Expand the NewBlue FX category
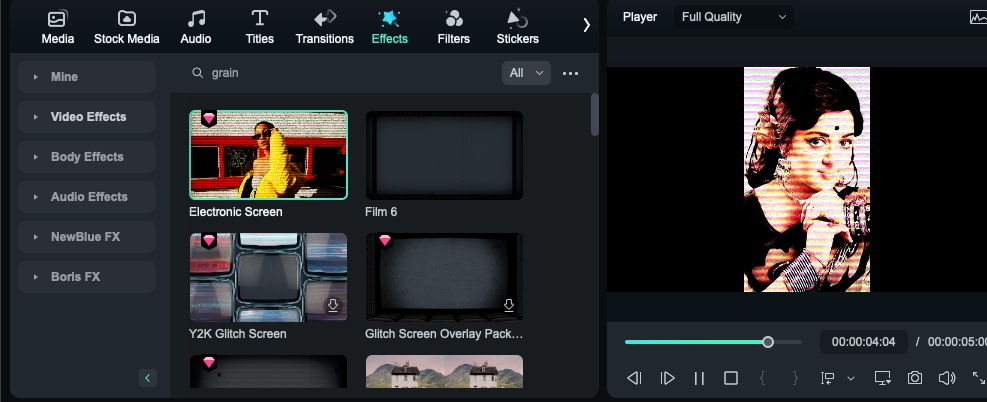The height and width of the screenshot is (402, 987). coord(87,237)
